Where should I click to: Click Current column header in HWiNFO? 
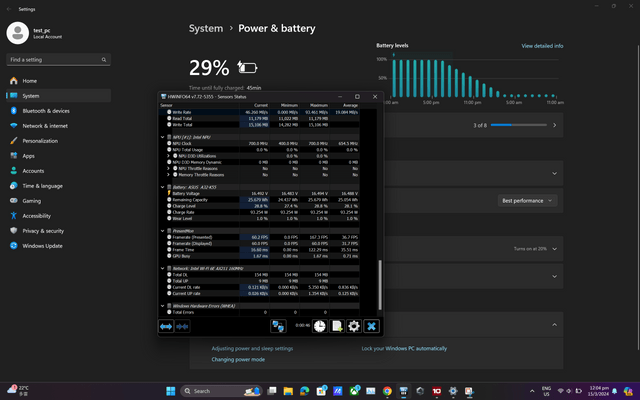(261, 105)
